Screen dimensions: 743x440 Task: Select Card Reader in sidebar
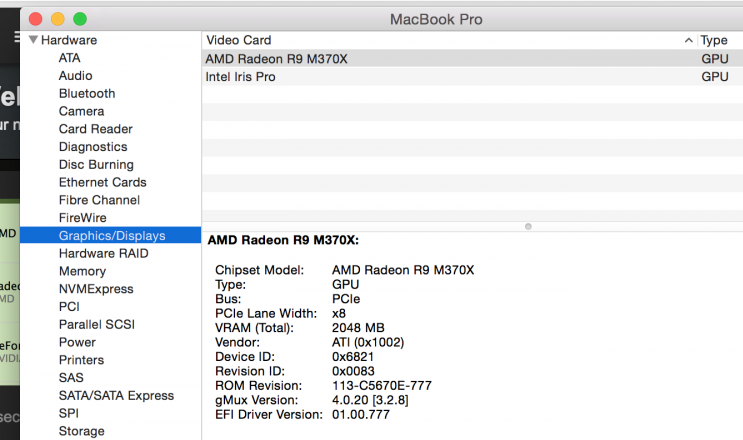coord(96,129)
